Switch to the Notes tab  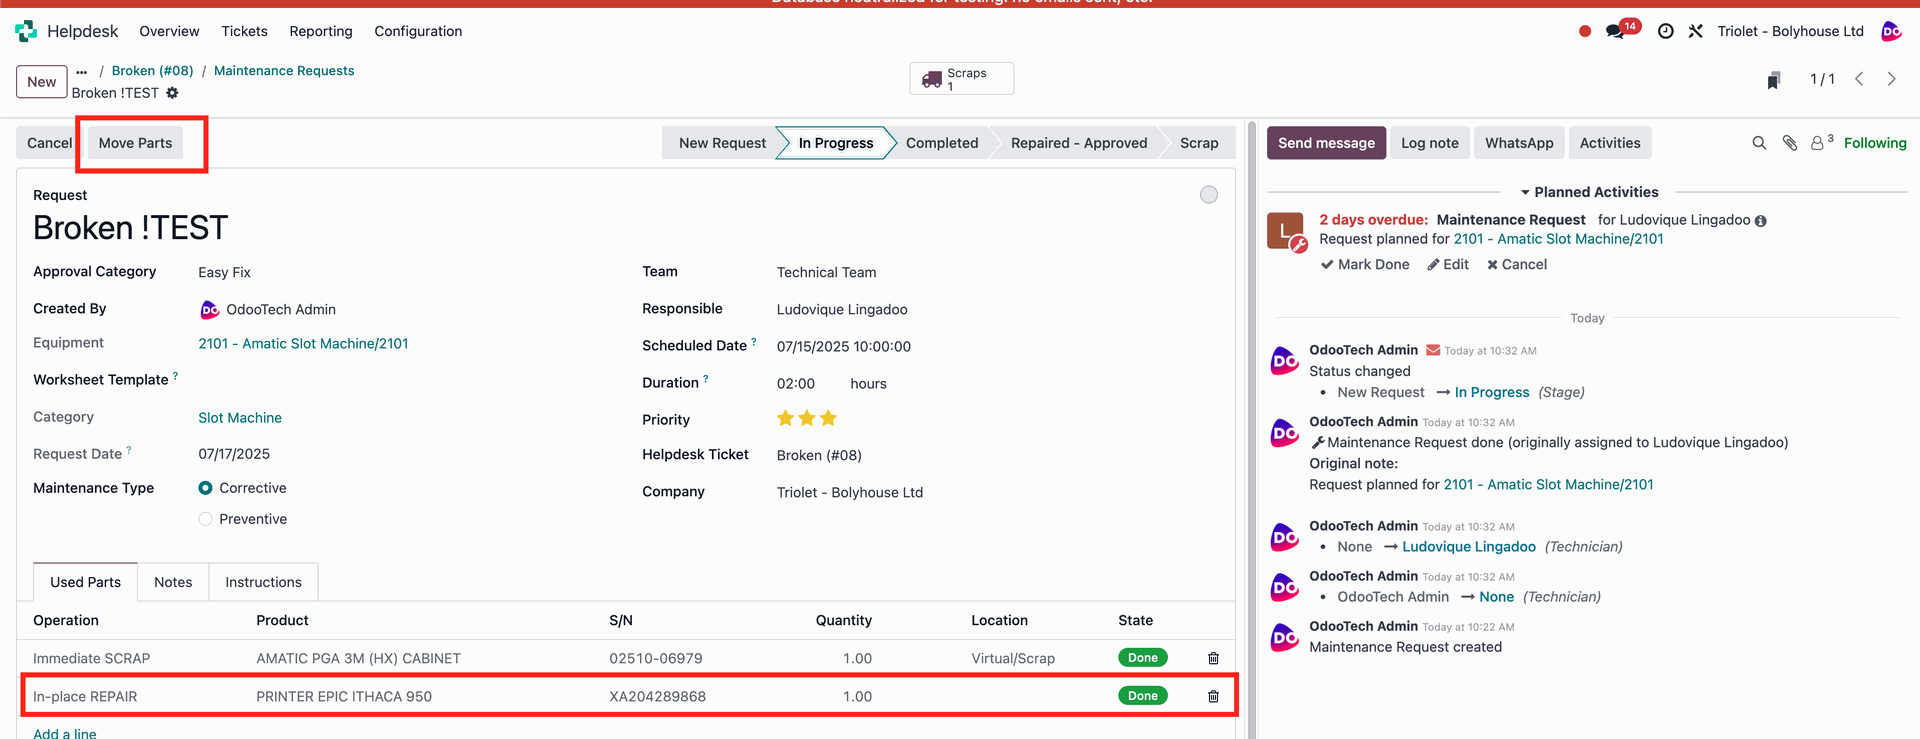coord(173,582)
